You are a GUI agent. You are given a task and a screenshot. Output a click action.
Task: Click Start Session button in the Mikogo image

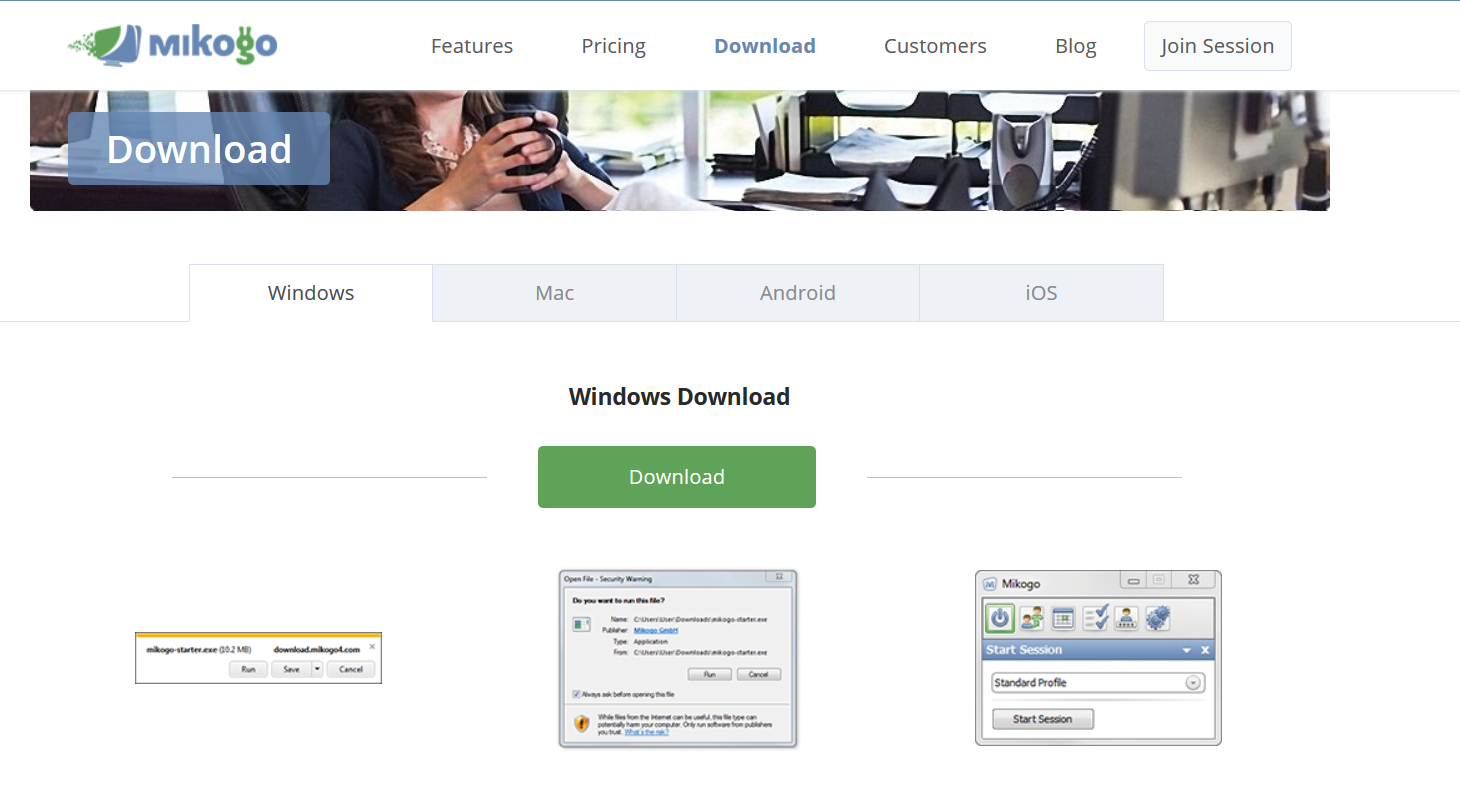[1043, 719]
